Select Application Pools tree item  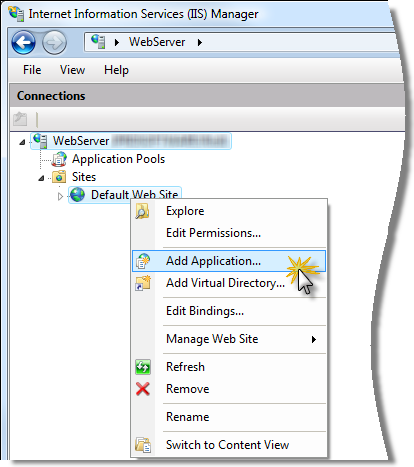point(118,159)
